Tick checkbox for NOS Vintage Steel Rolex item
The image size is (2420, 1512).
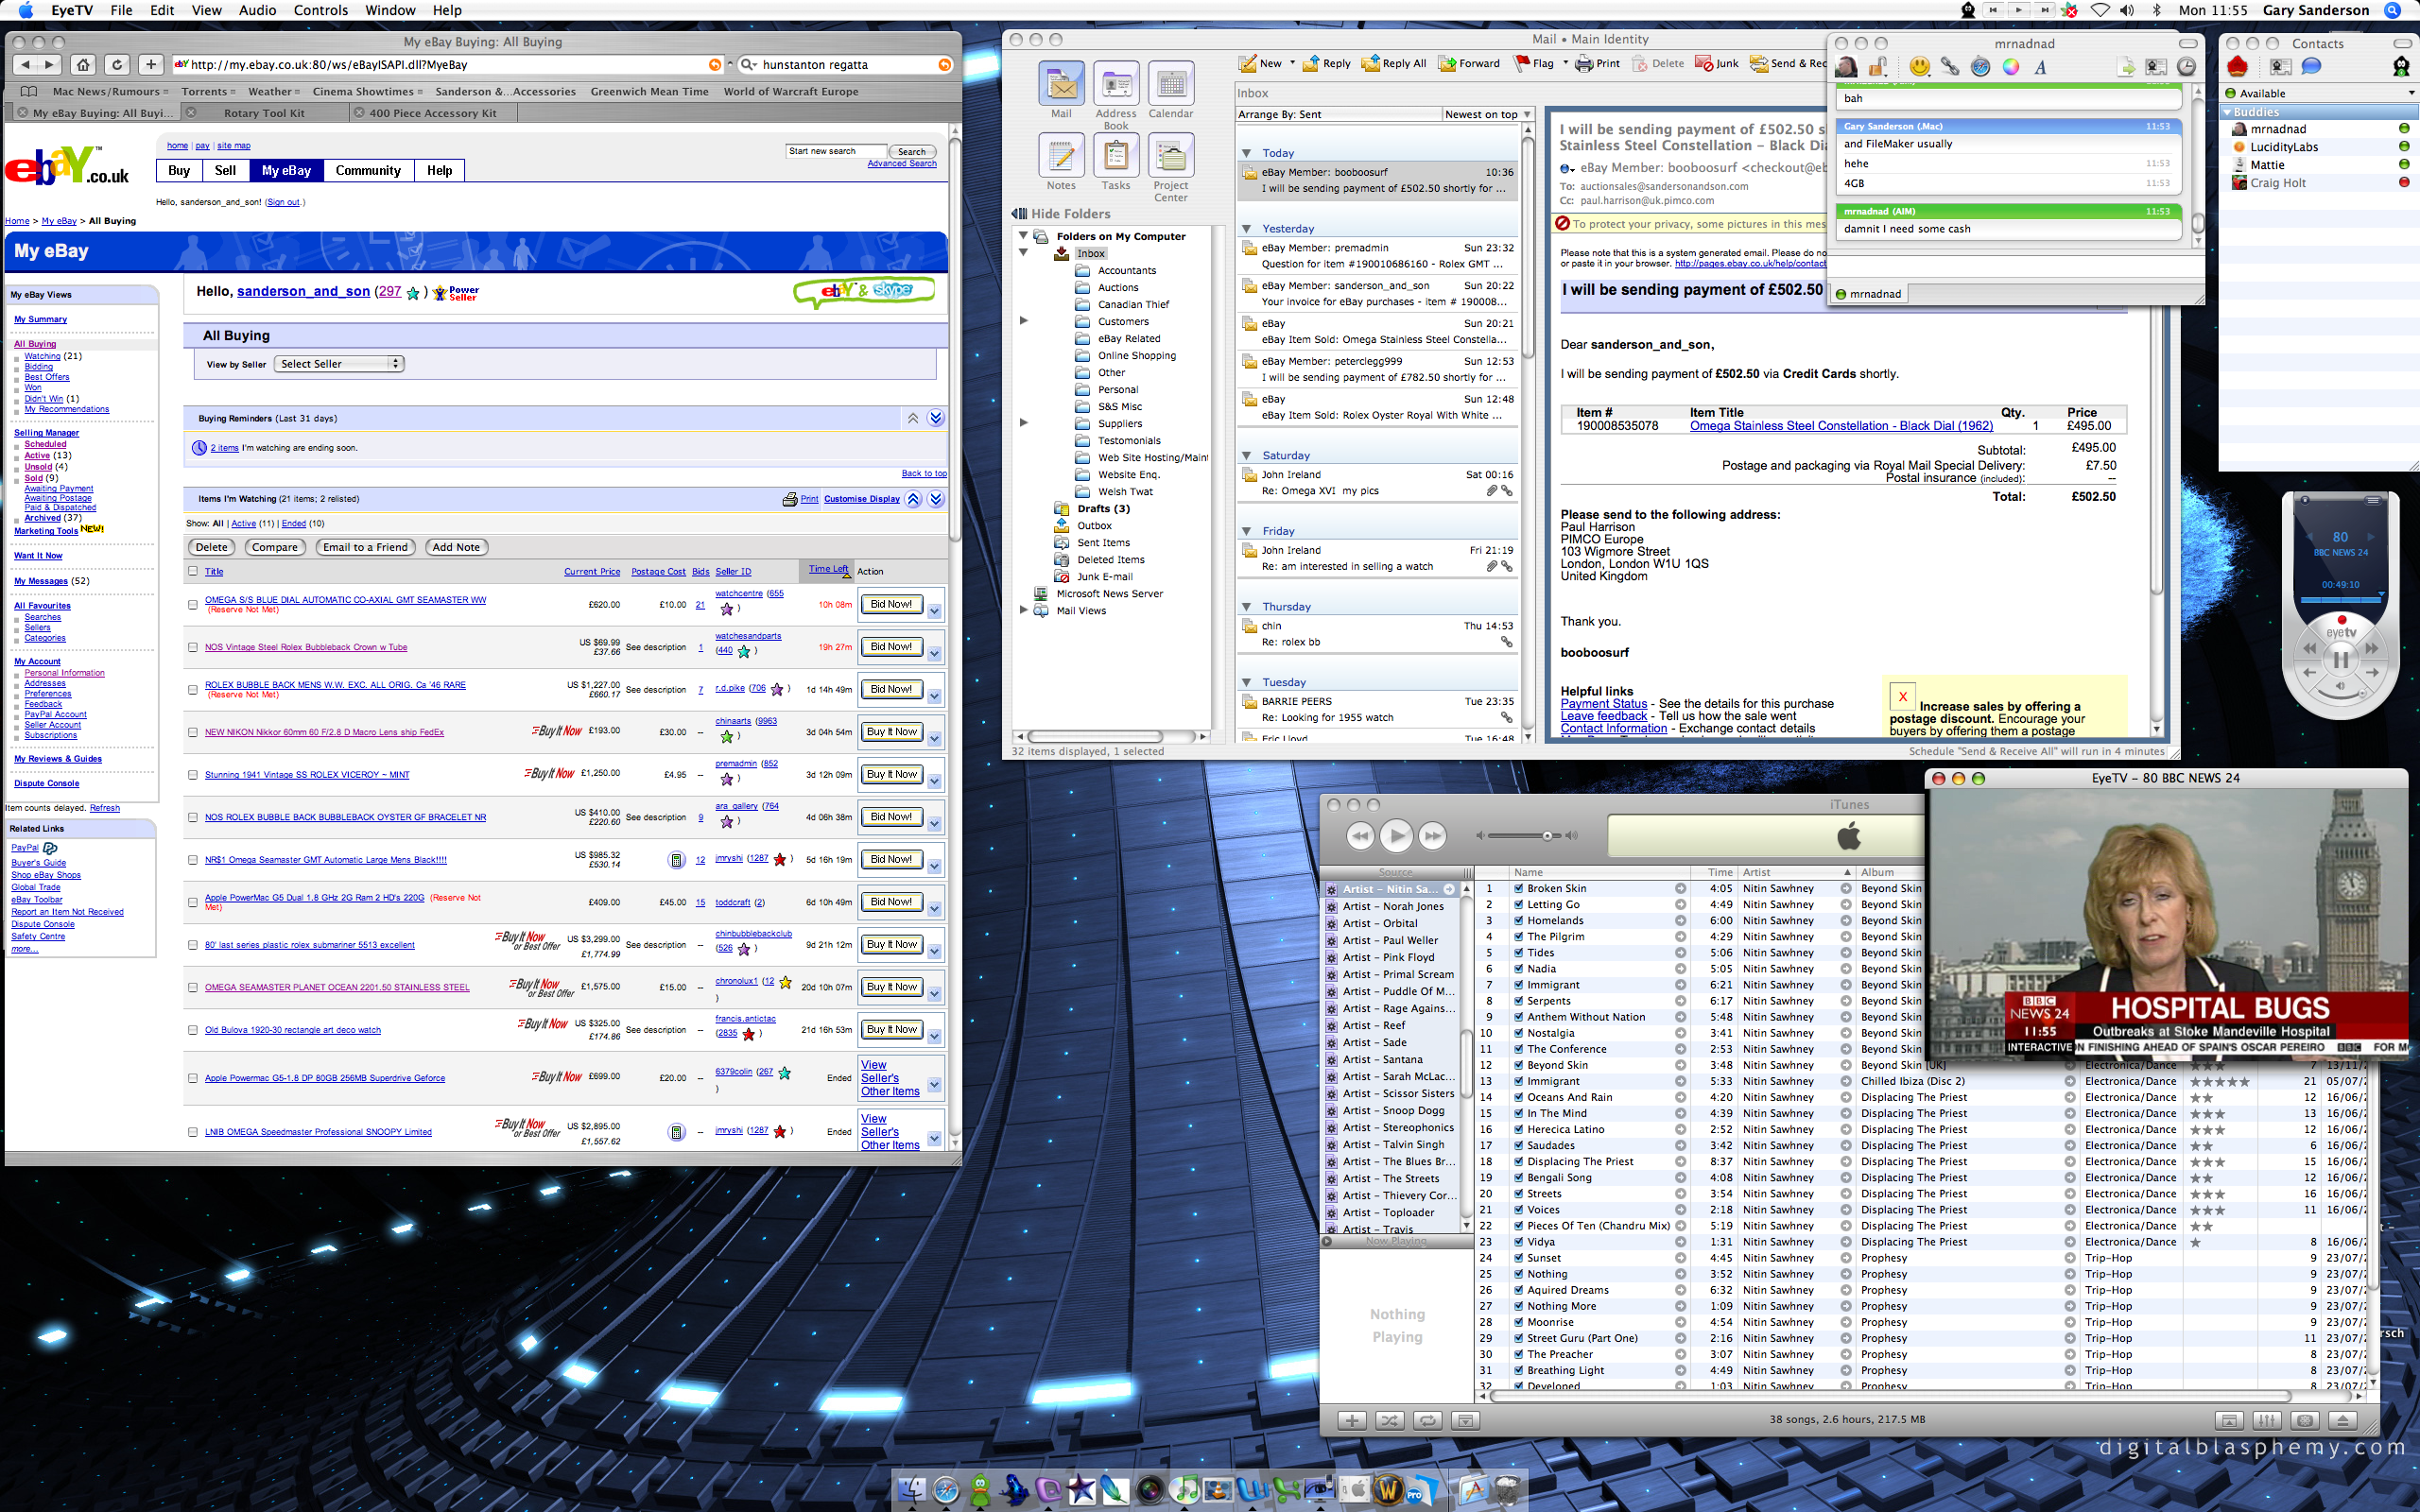193,647
